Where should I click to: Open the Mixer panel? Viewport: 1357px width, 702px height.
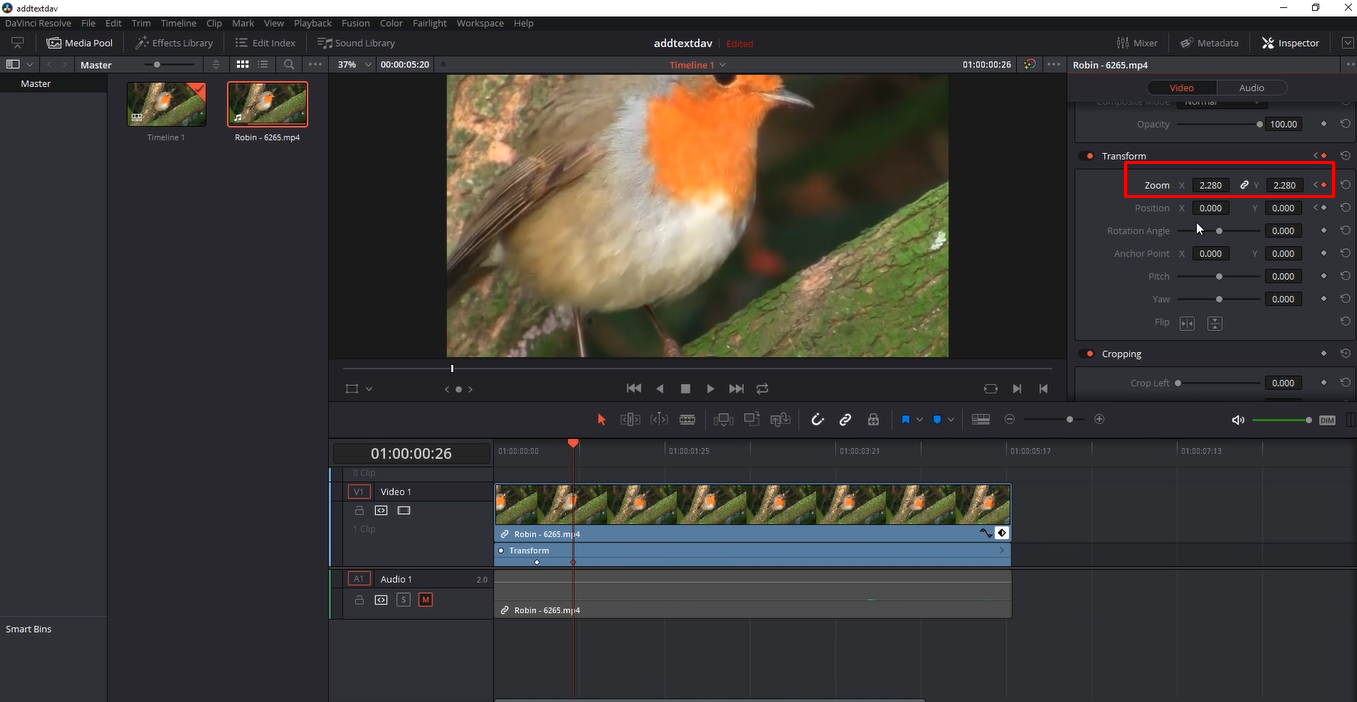pyautogui.click(x=1138, y=42)
